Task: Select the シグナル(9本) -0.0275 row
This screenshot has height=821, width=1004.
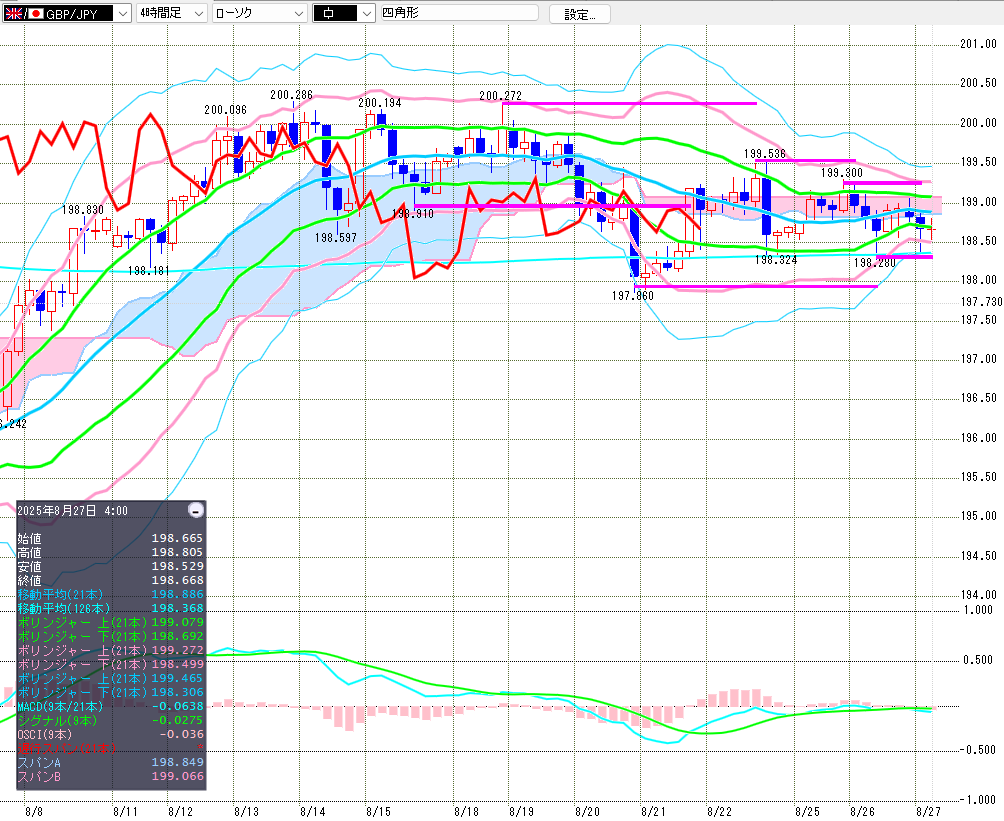Action: (110, 720)
